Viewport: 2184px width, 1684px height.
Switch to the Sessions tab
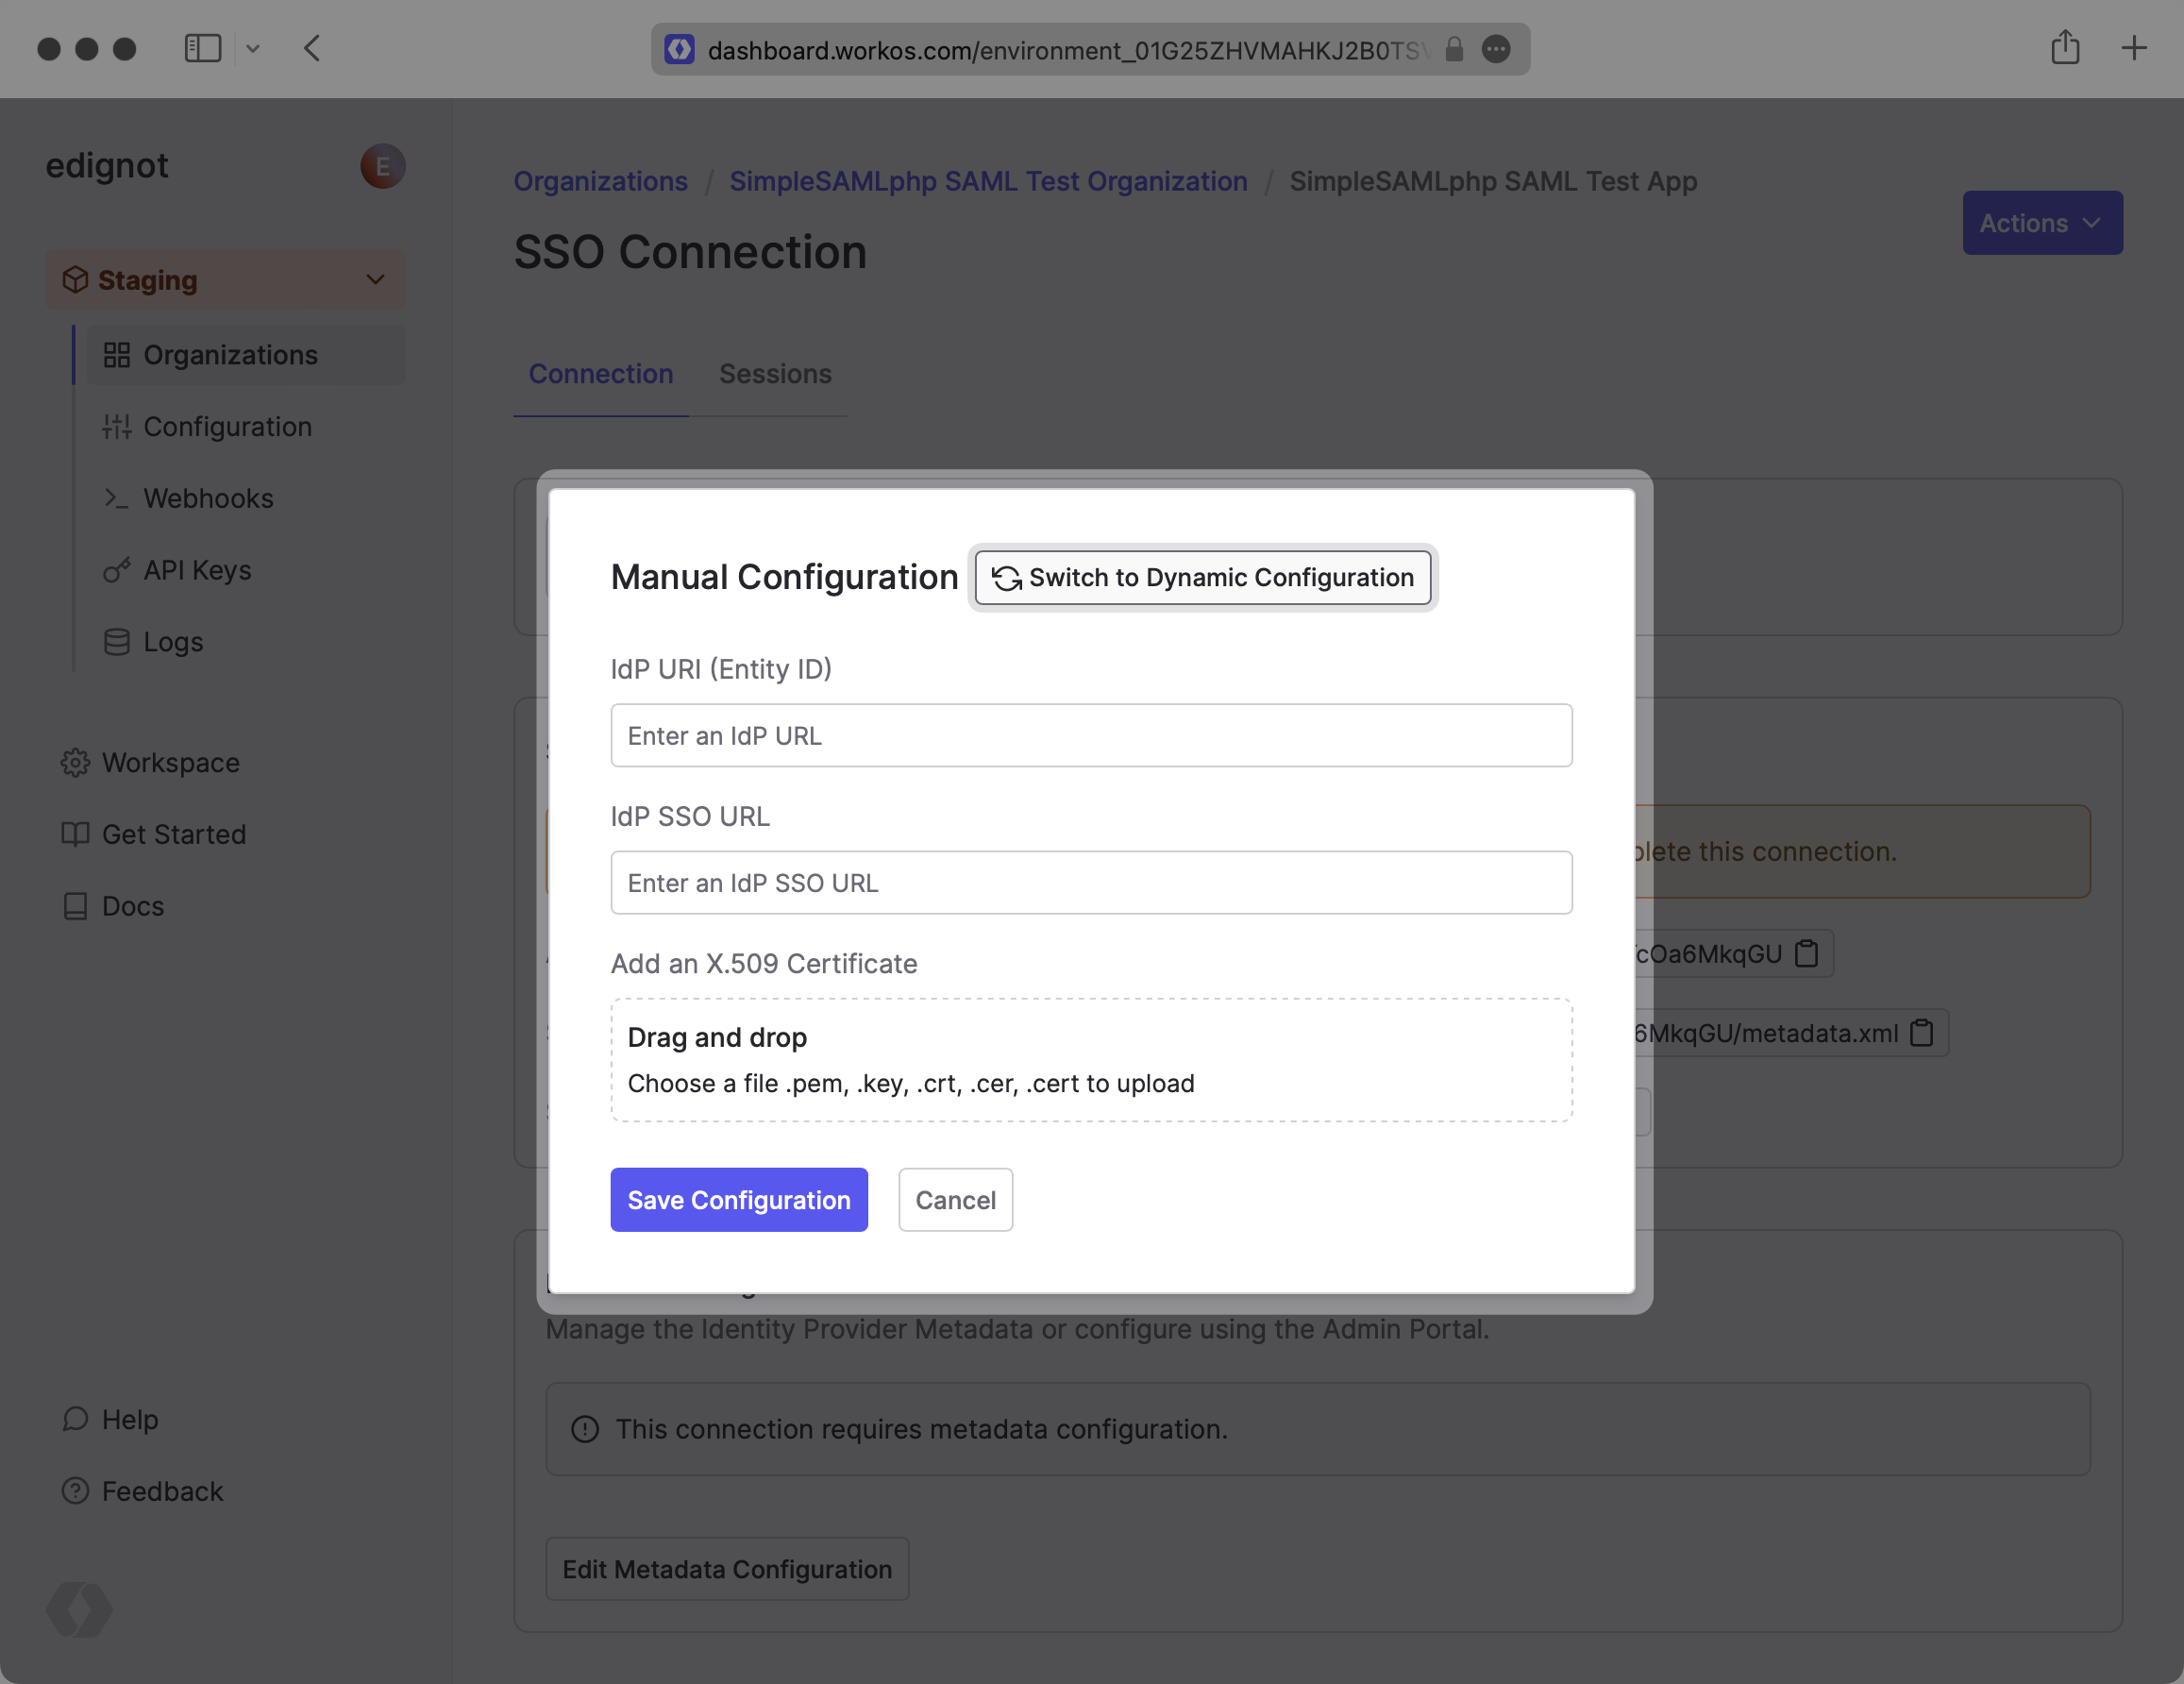(775, 374)
